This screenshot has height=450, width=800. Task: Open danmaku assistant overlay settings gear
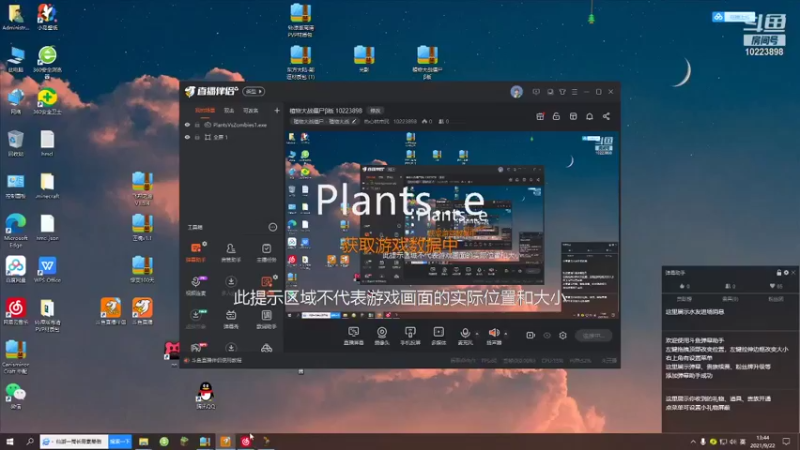[786, 272]
